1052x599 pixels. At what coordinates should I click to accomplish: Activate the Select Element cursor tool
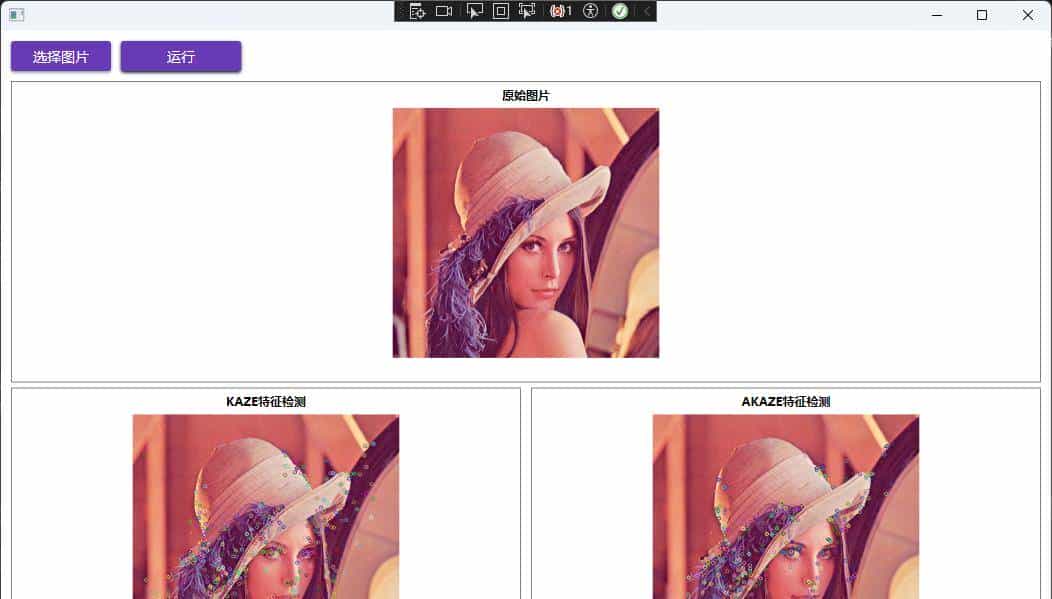click(x=475, y=11)
